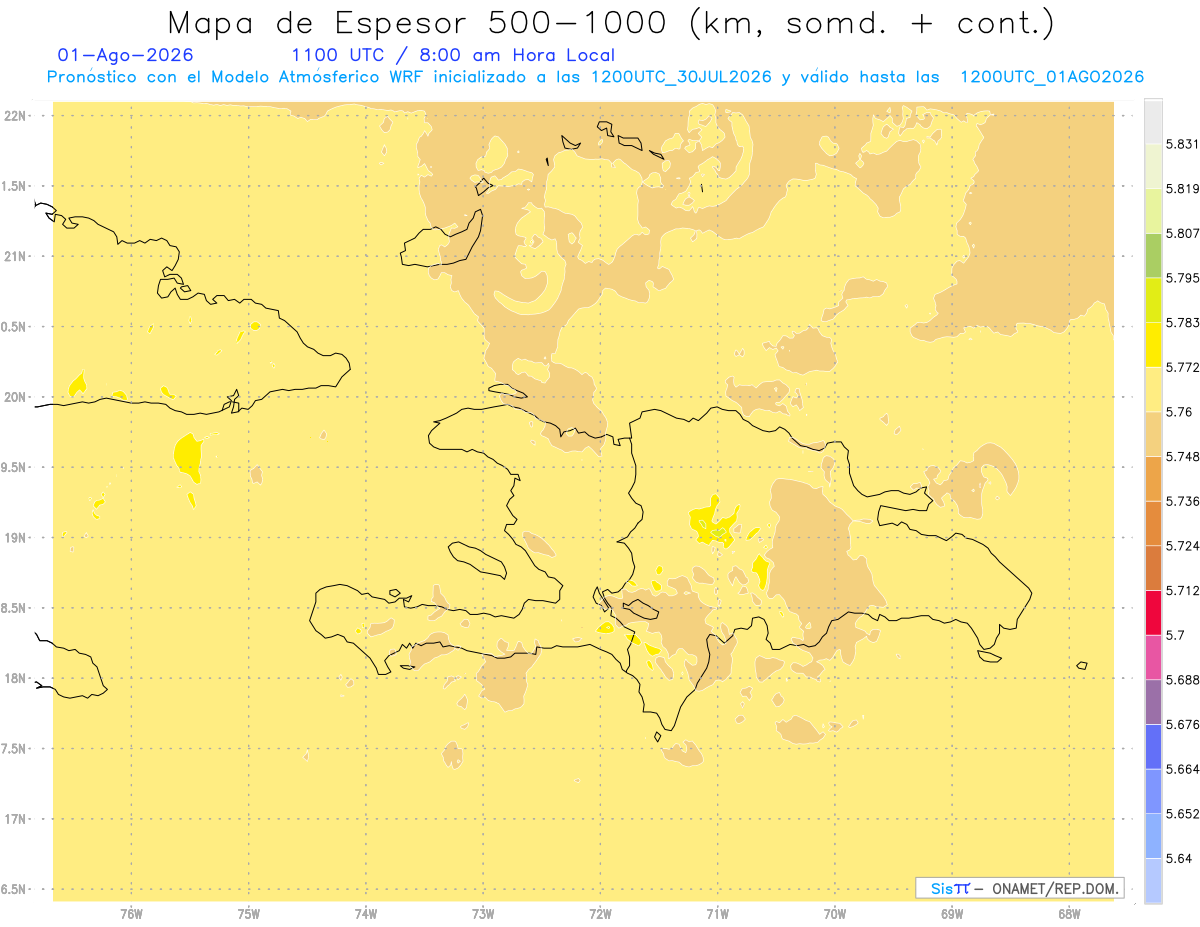1200x927 pixels.
Task: Select legend value '5.76'
Action: click(1178, 412)
